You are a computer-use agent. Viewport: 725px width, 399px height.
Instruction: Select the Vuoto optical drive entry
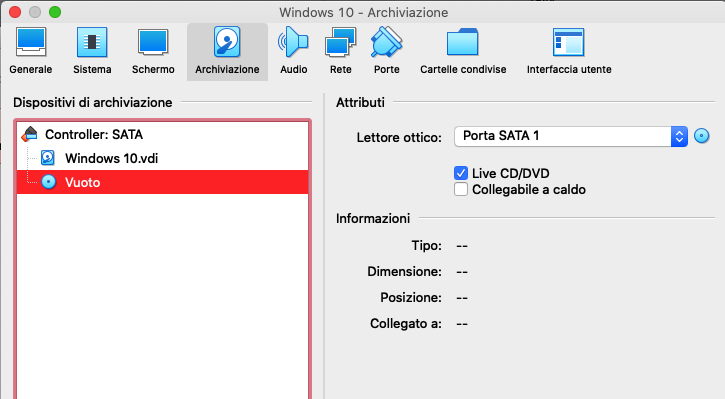[163, 182]
